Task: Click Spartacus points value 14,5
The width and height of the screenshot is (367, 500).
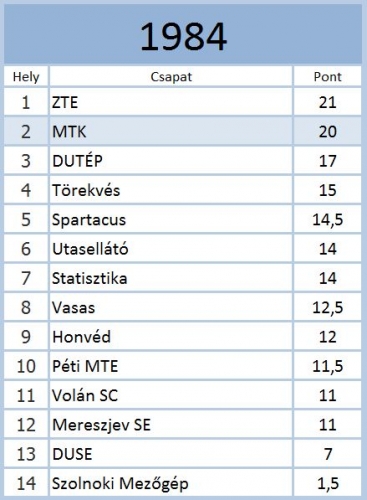Action: [x=327, y=219]
